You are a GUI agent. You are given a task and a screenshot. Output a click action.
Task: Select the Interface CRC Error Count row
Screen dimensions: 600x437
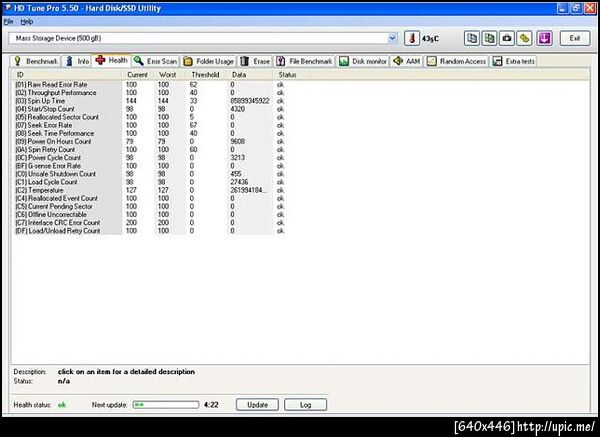[150, 223]
